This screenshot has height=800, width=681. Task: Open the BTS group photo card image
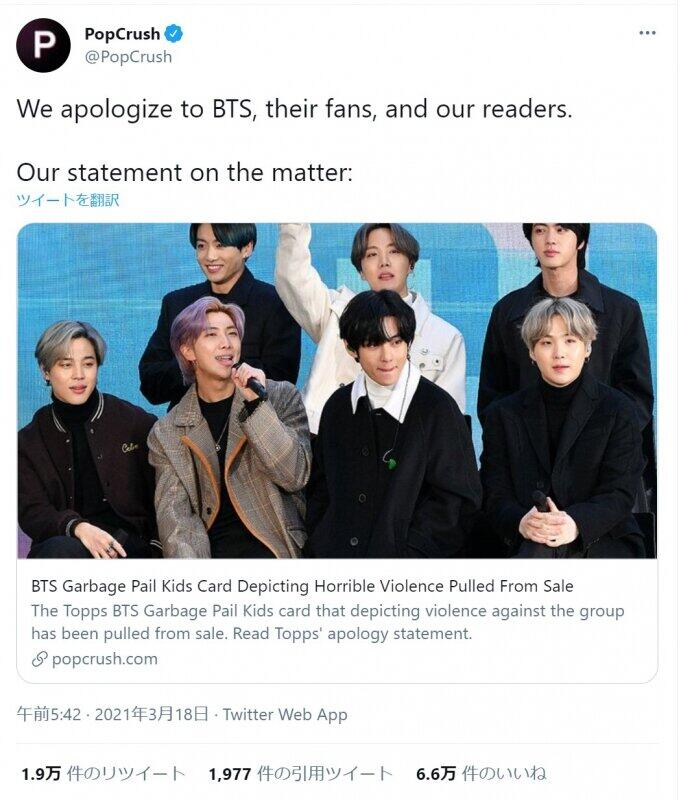[337, 390]
